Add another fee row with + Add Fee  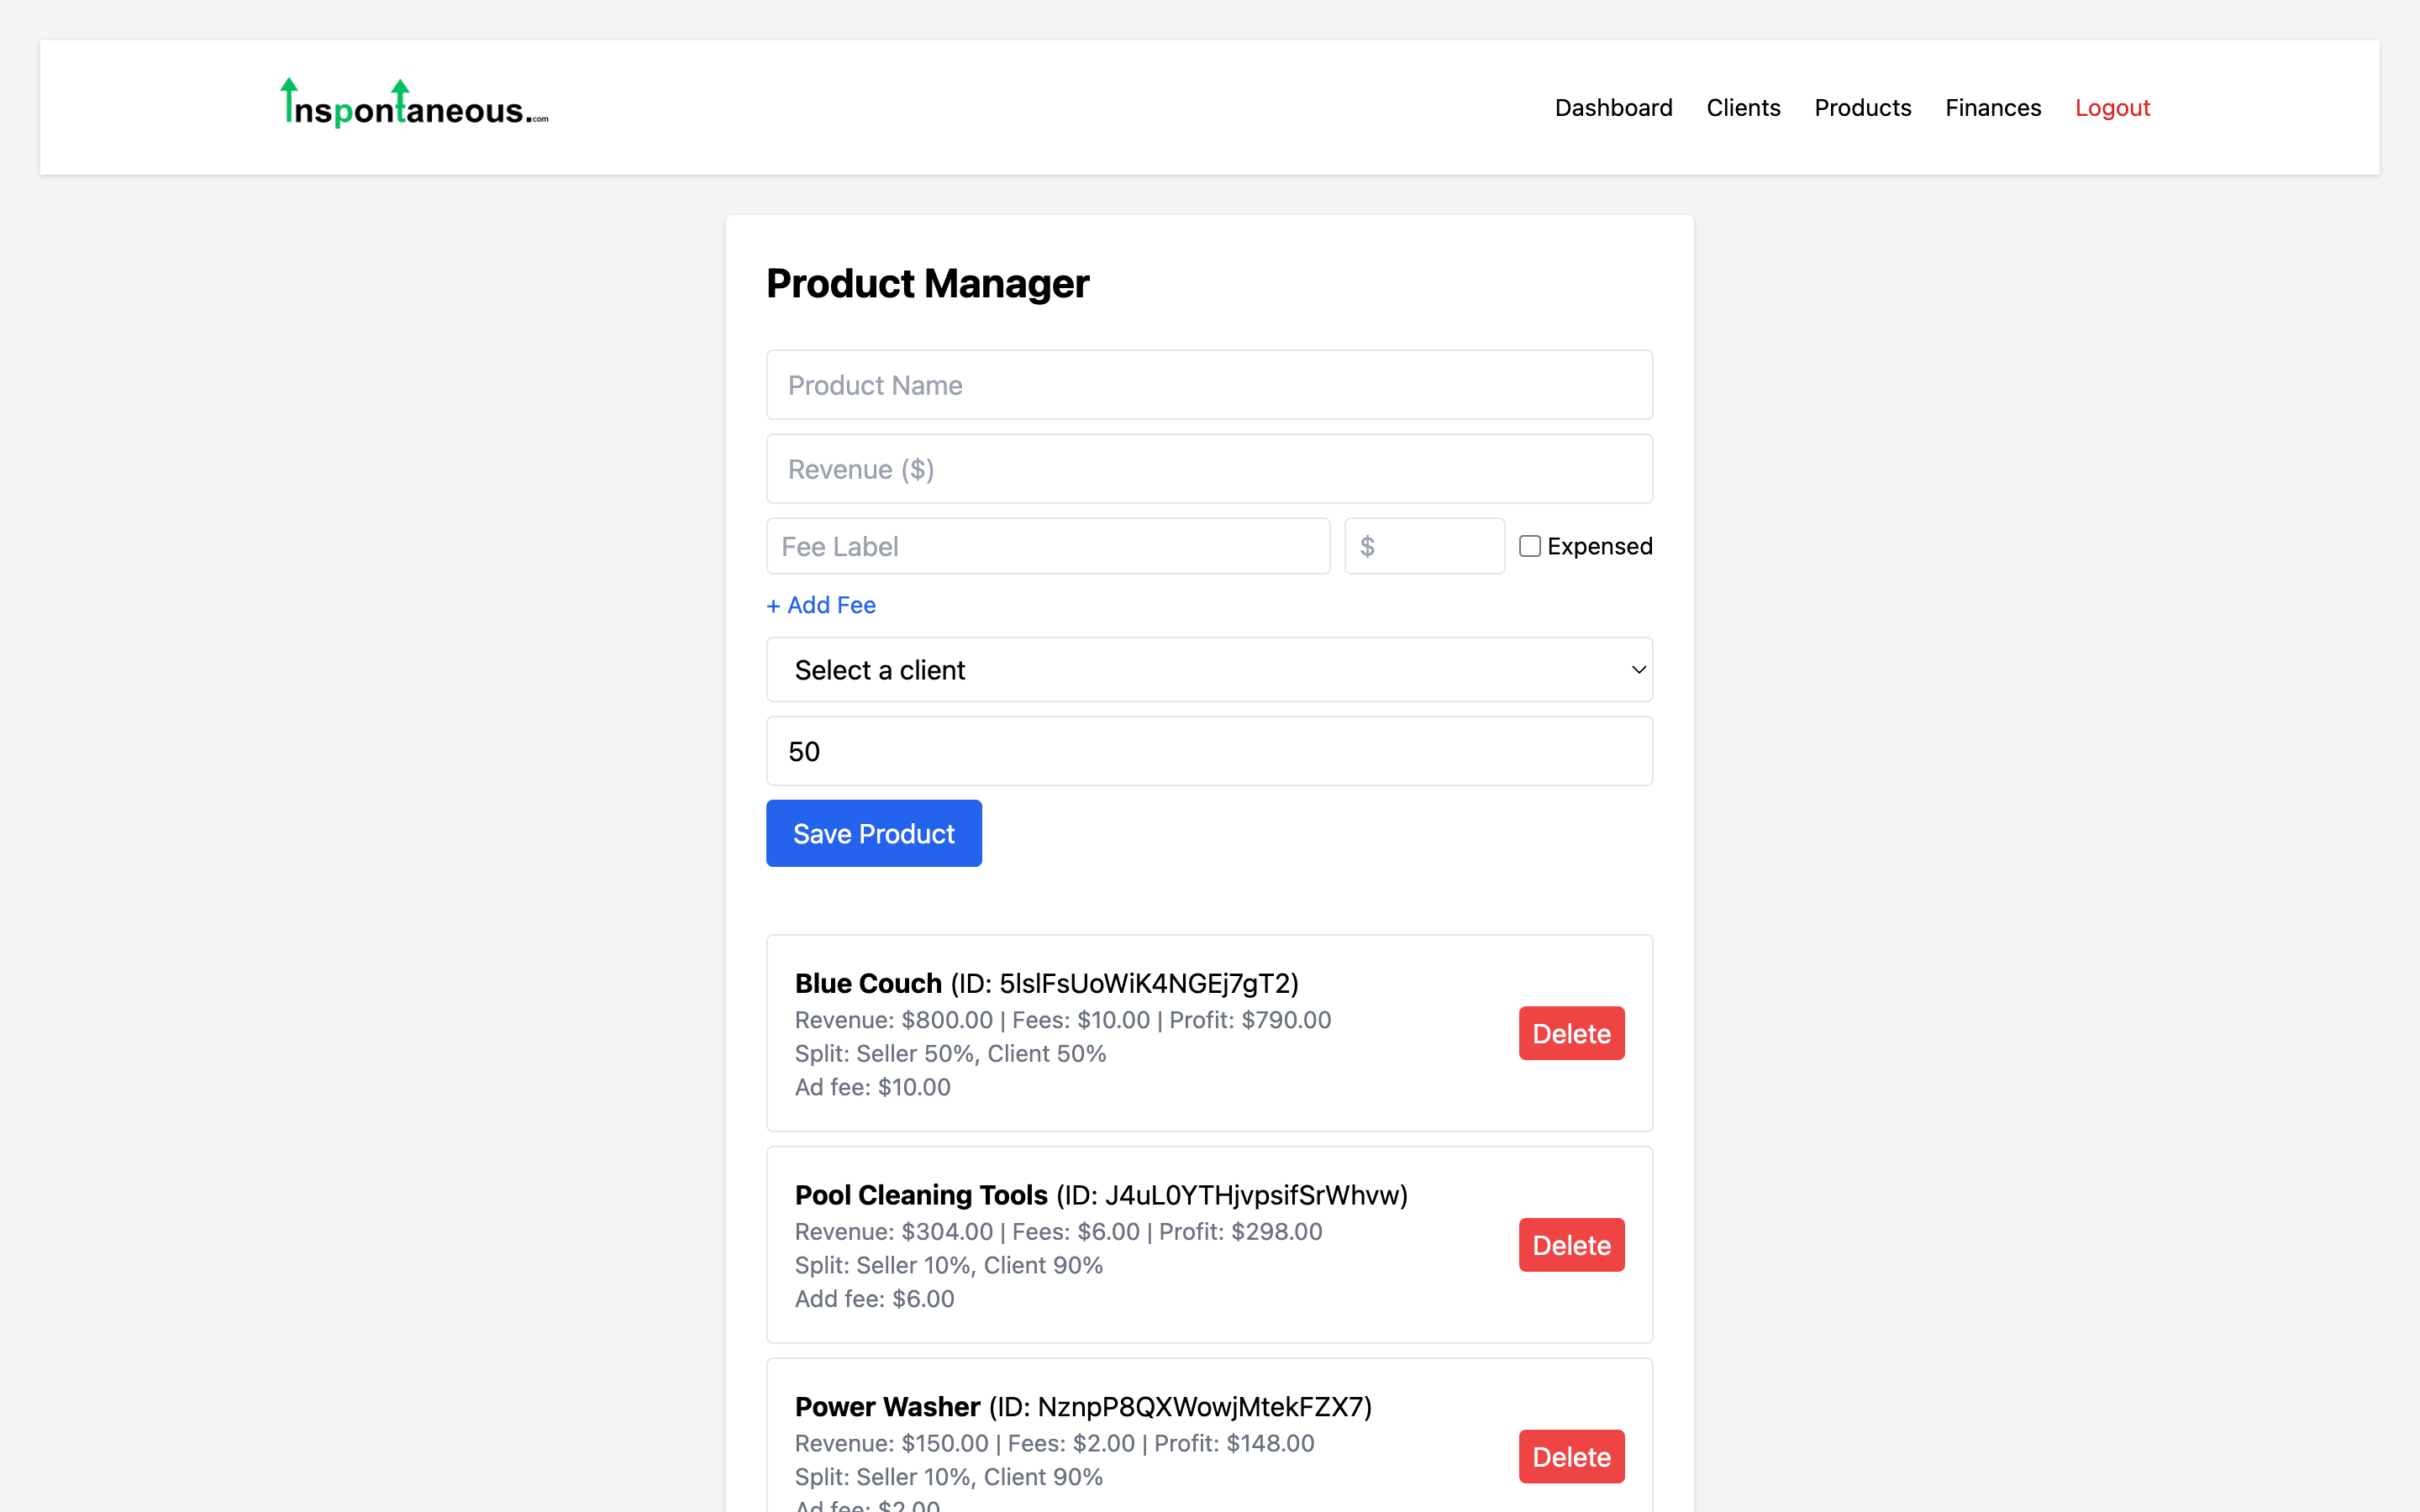[821, 605]
